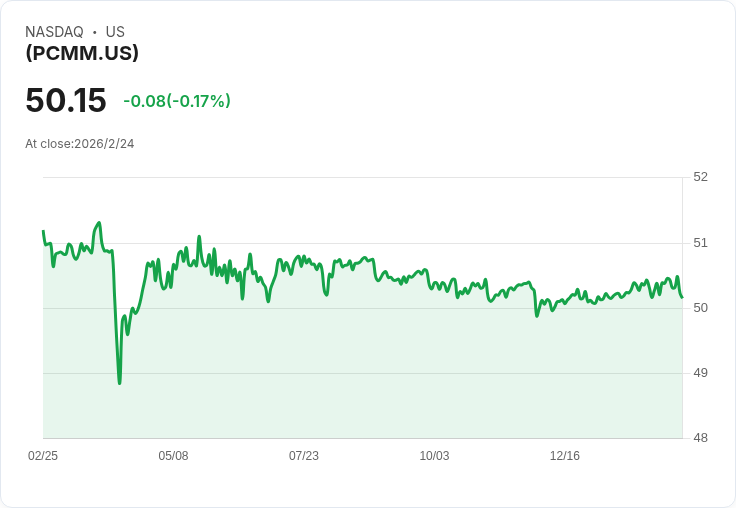This screenshot has height=508, width=736.
Task: Click the At close:2026/2/24 text
Action: tap(80, 144)
